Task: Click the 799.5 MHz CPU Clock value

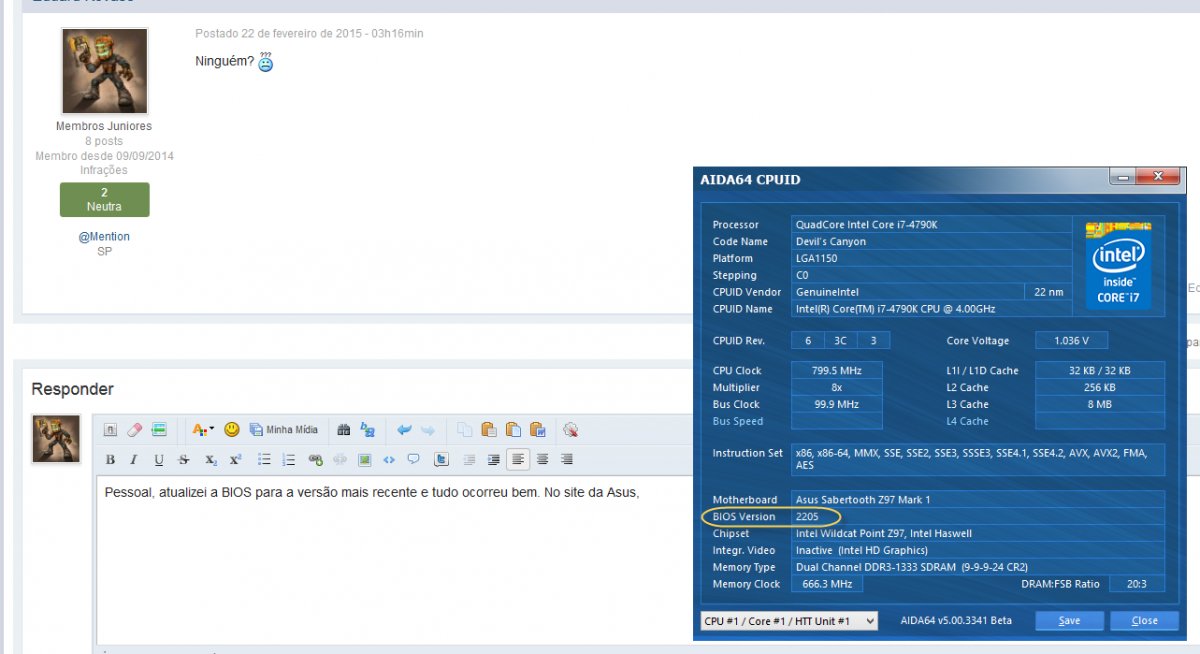Action: coord(838,371)
